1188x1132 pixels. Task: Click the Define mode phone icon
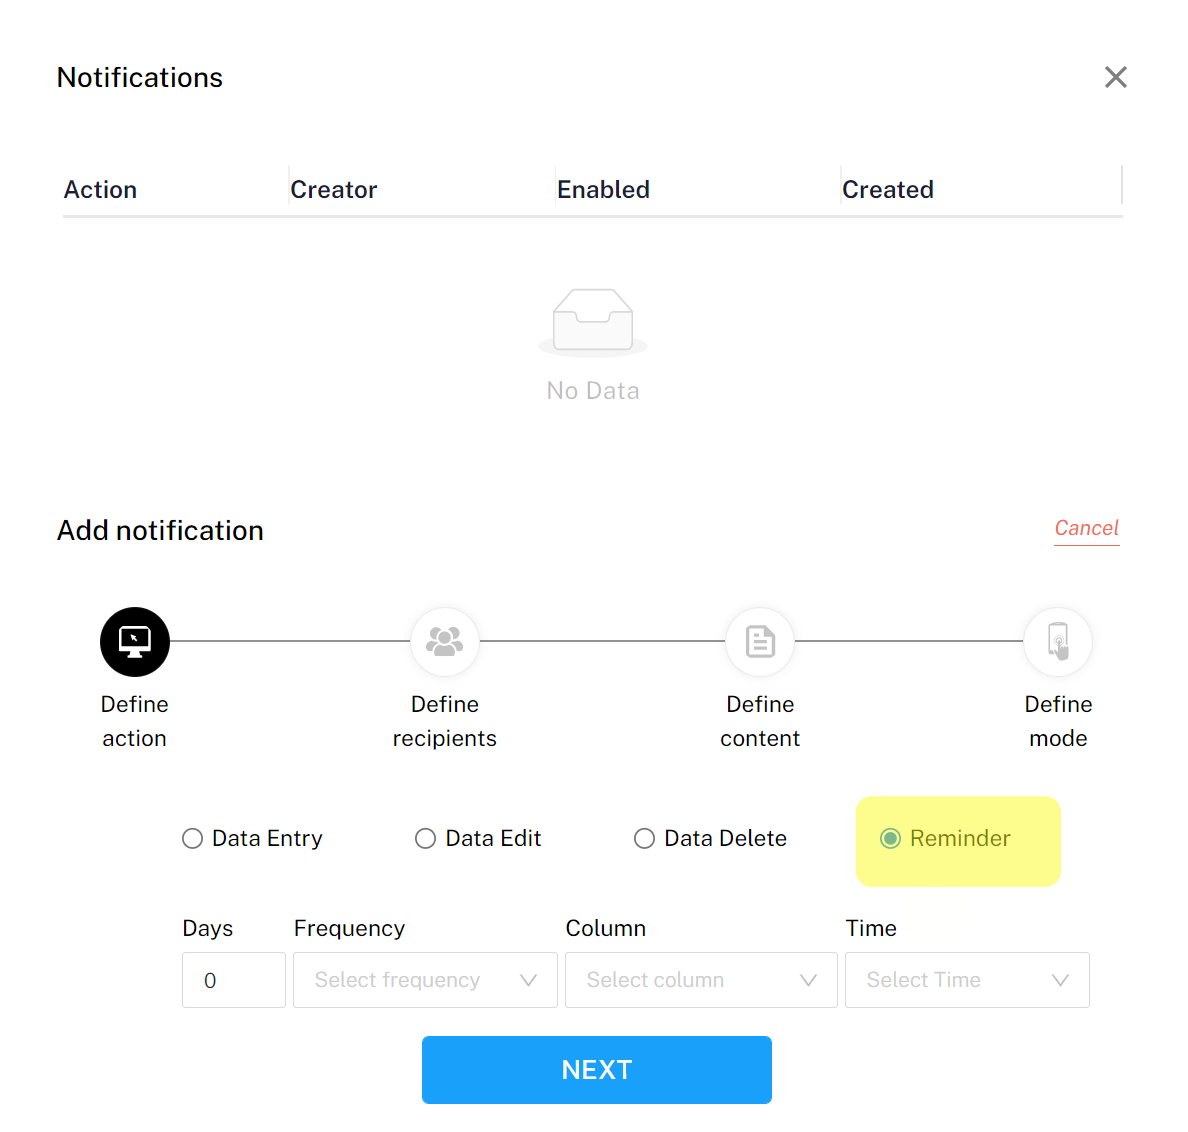pos(1058,642)
